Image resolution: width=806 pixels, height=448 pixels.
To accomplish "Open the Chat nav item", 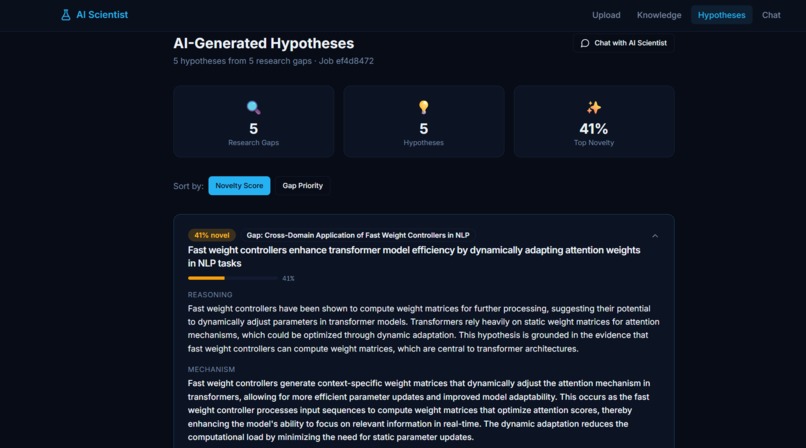I will [771, 15].
